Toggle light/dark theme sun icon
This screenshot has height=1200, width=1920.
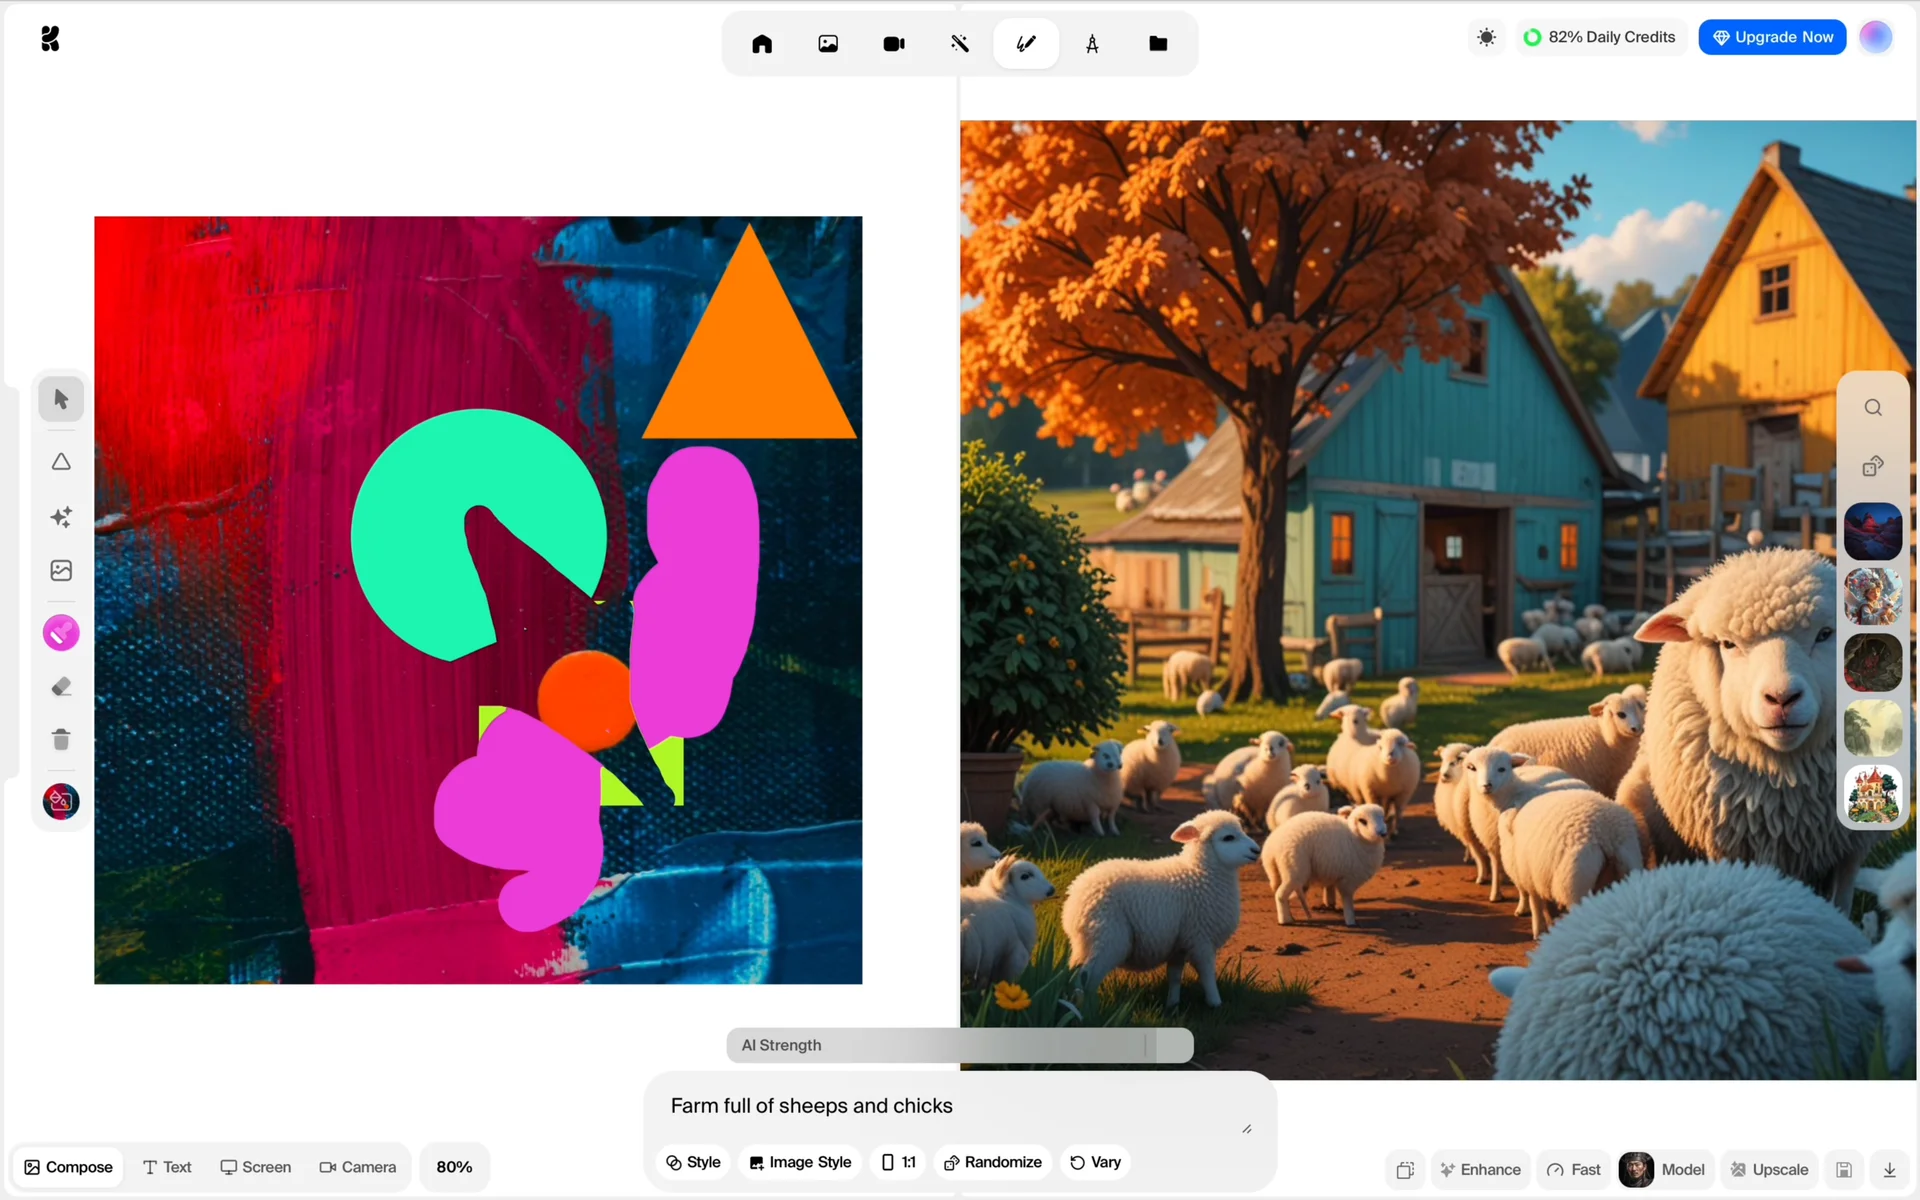(1487, 38)
